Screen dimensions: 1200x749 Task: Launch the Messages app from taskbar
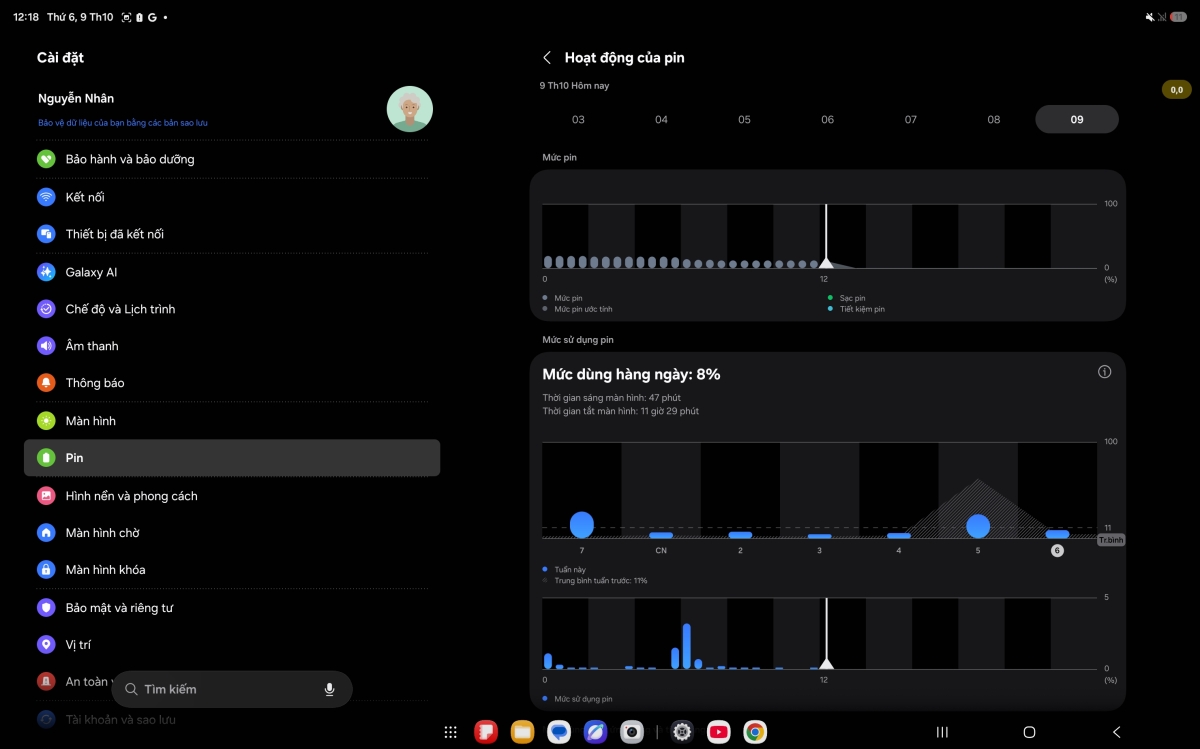pyautogui.click(x=559, y=732)
